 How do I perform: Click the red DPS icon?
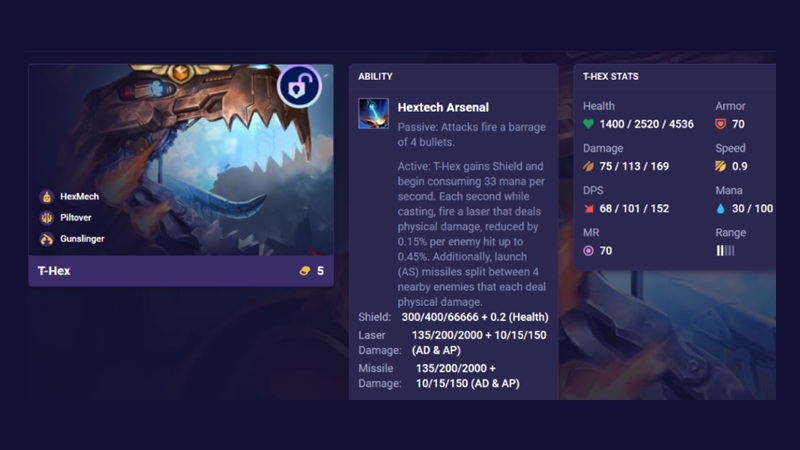coord(588,208)
